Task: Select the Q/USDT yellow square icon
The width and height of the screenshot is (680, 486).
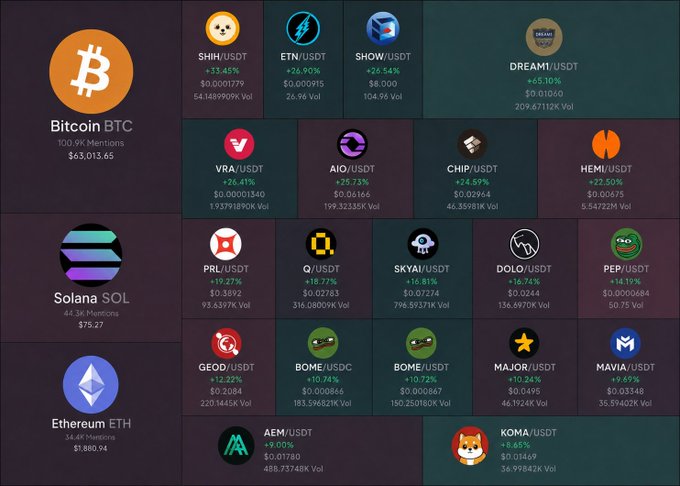Action: click(x=321, y=244)
